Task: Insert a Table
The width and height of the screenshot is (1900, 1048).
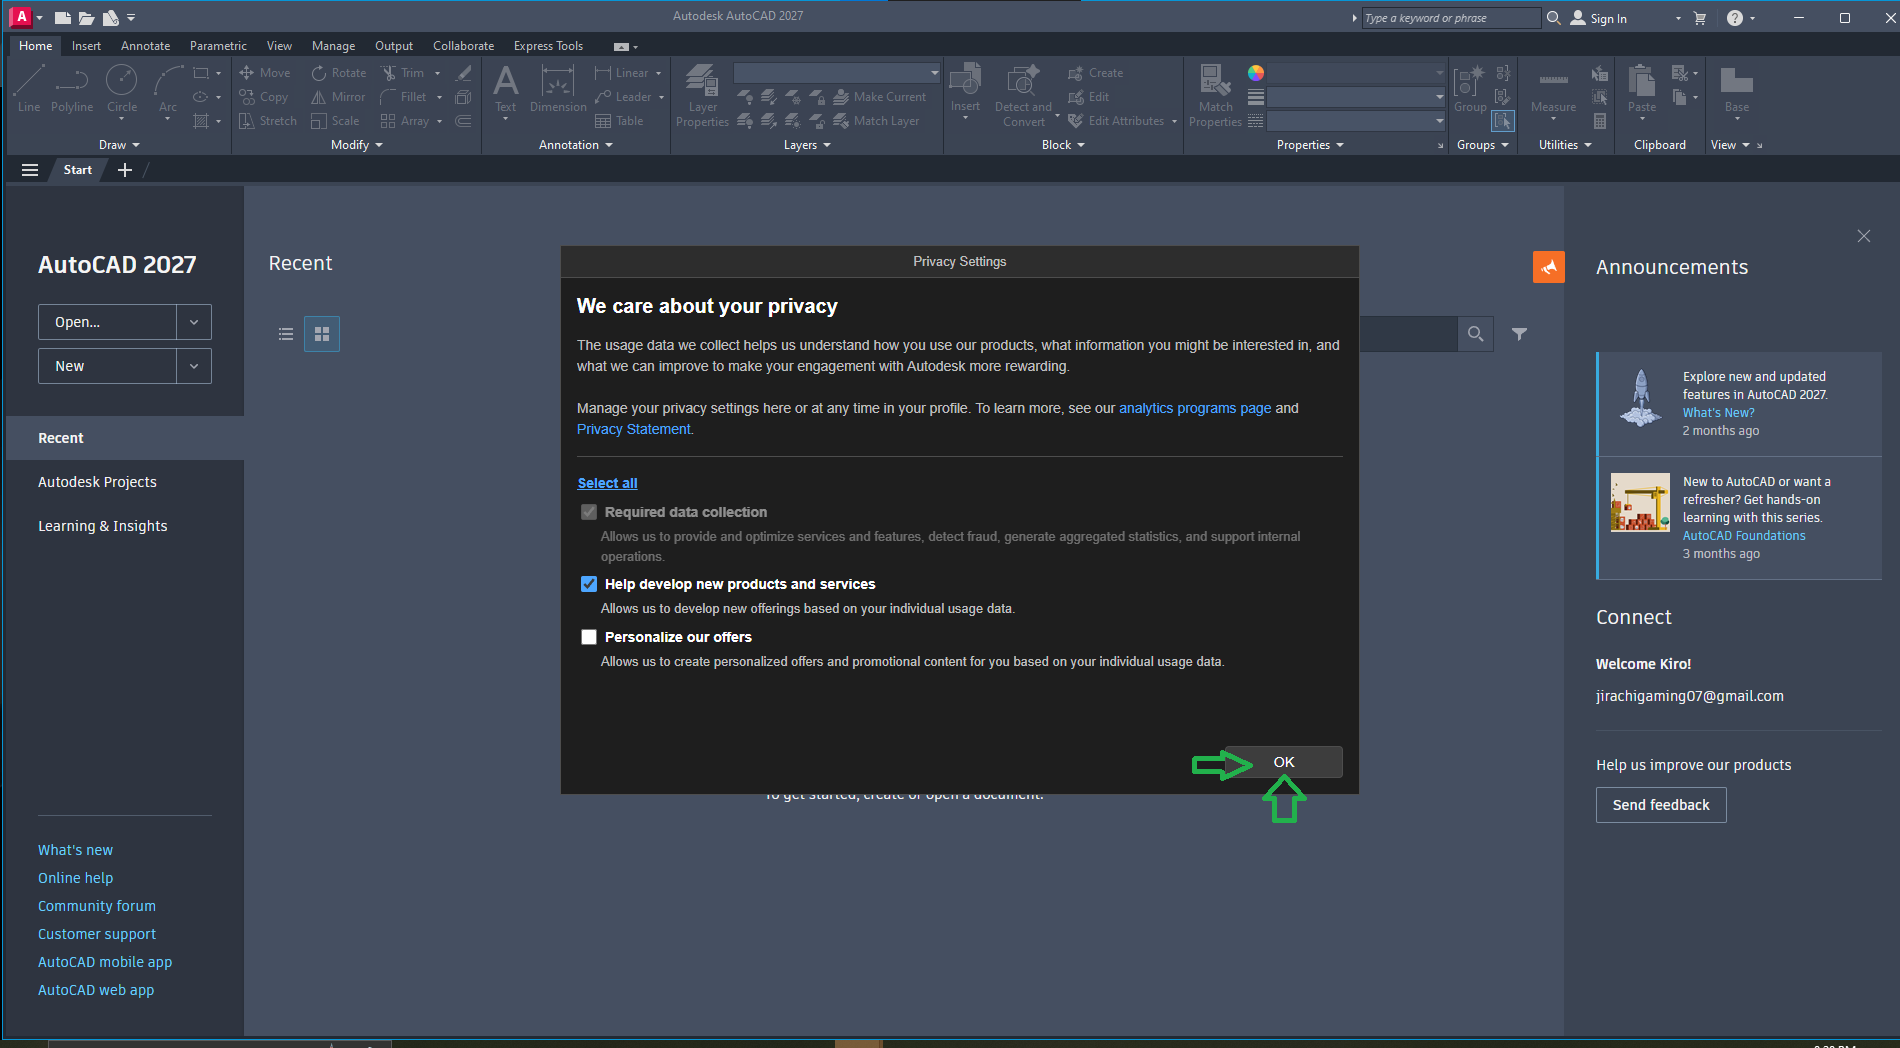Action: pos(619,121)
